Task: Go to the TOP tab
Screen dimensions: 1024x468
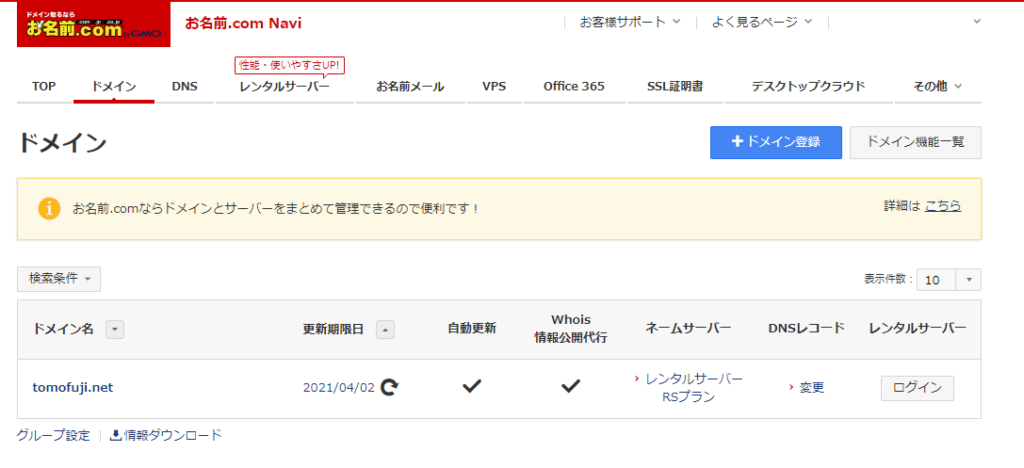Action: (44, 86)
